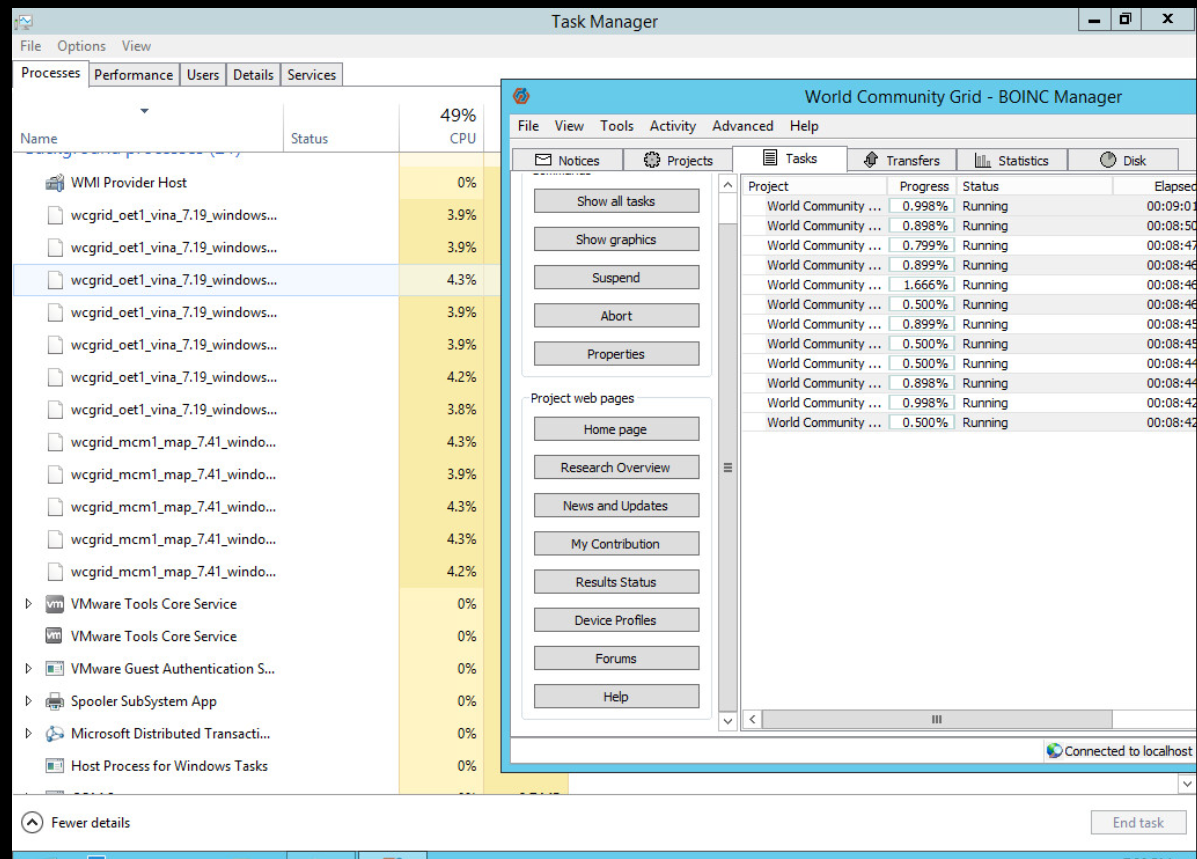Expand the Spooler SubSystem App row
Image resolution: width=1197 pixels, height=859 pixels.
[28, 701]
